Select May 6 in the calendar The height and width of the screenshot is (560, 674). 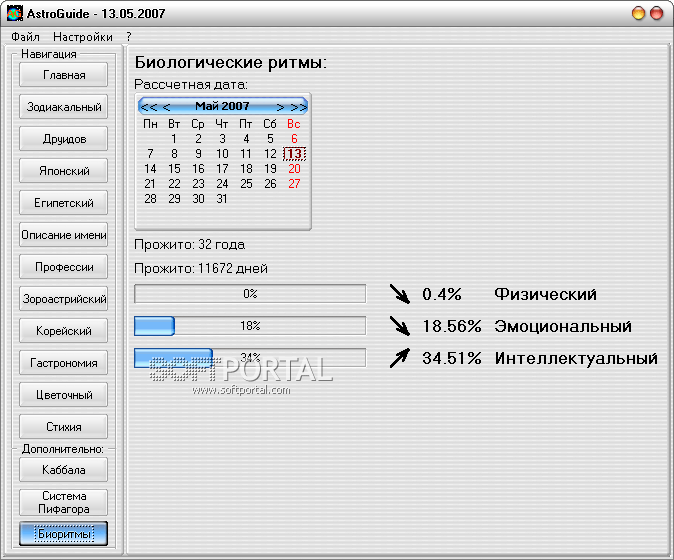click(294, 139)
